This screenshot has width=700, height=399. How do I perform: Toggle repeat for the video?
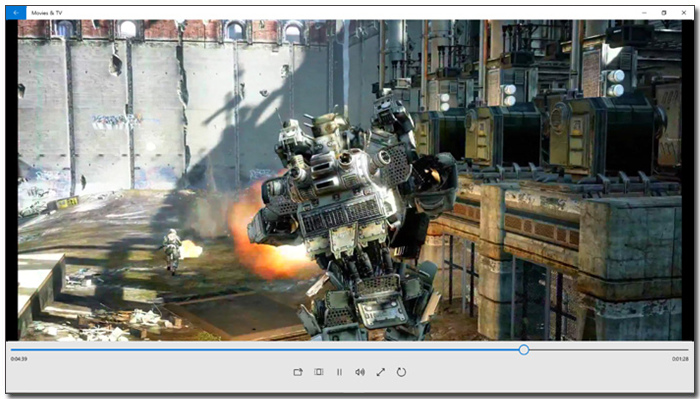click(401, 372)
